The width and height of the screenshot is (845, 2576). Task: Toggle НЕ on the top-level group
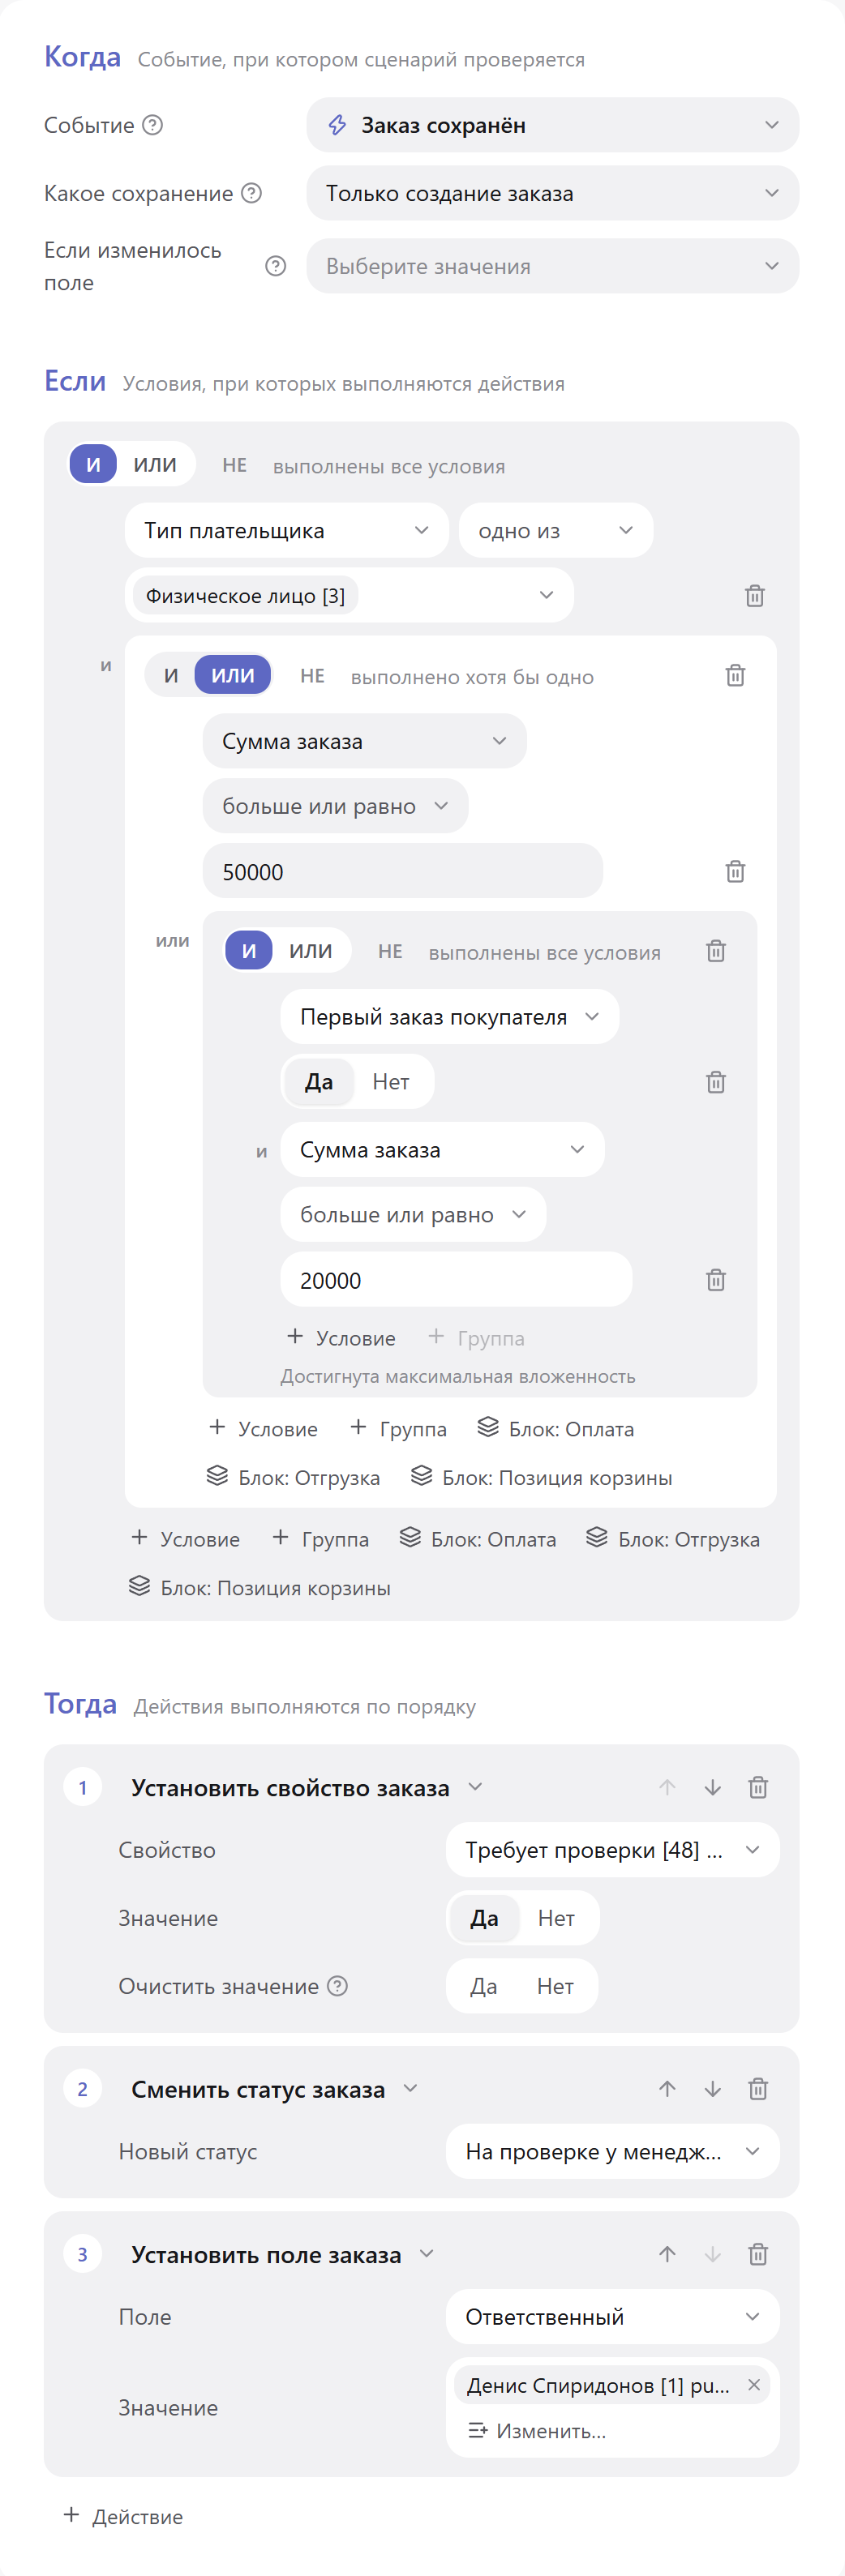click(234, 466)
